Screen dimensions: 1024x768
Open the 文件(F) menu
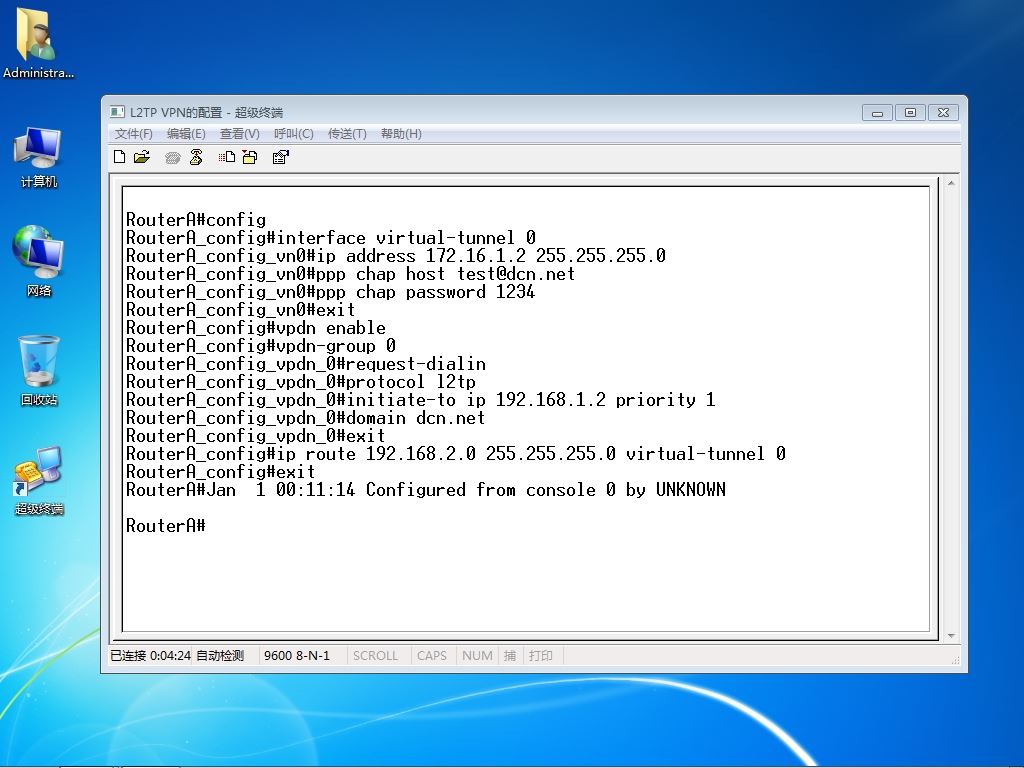tap(133, 134)
